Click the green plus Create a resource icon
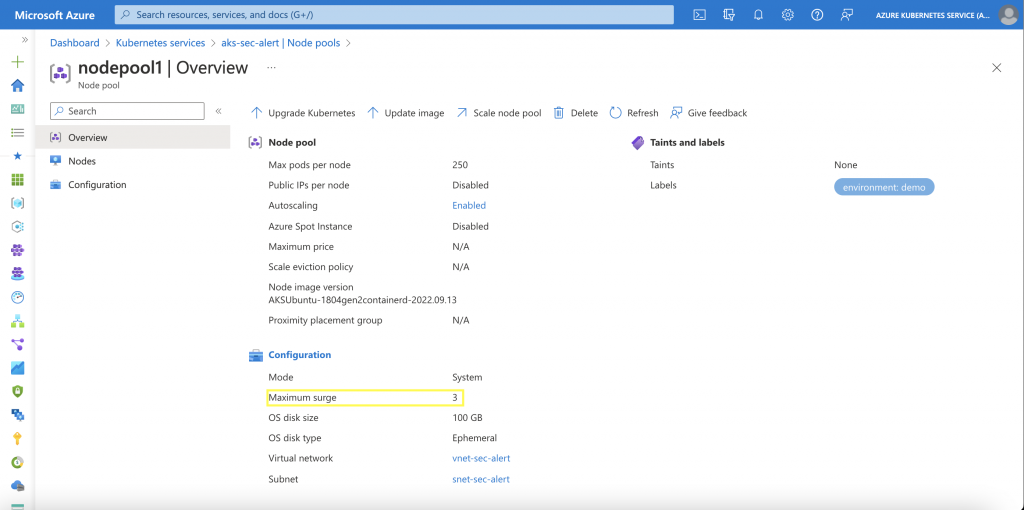Image resolution: width=1024 pixels, height=510 pixels. [18, 62]
